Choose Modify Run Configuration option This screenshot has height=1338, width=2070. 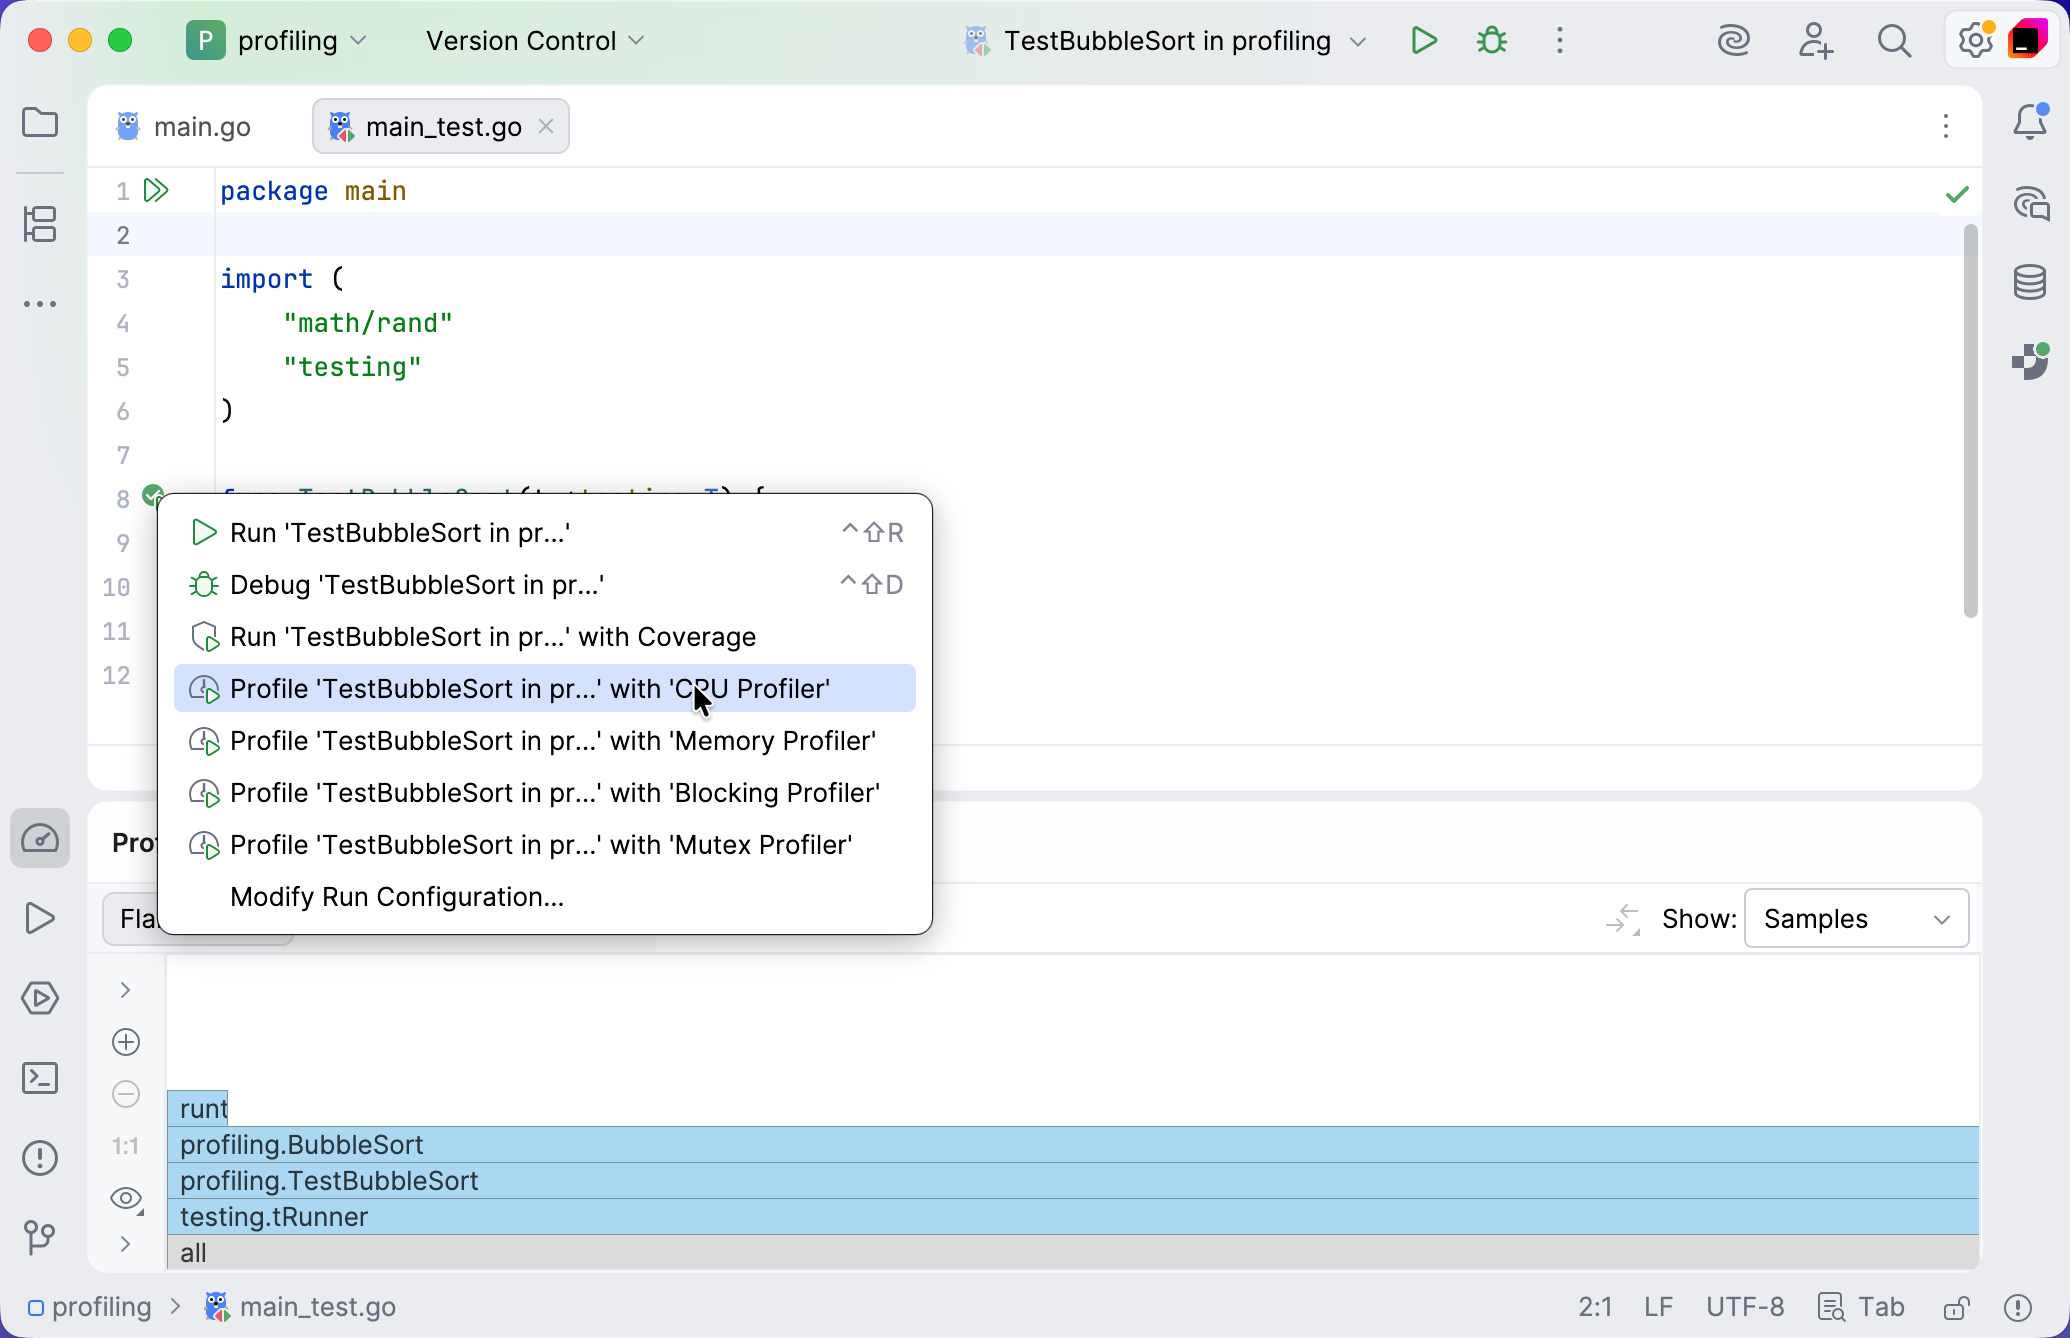(x=396, y=897)
